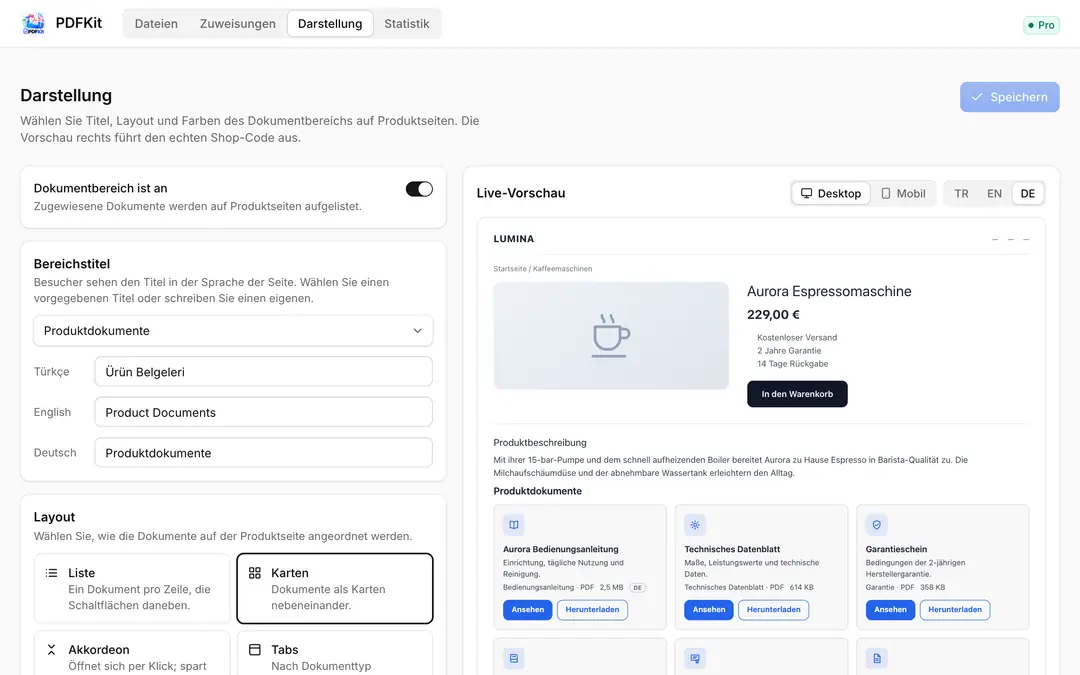Click the book icon on Aurora Bedienungsanleitung card
Screen dimensions: 1080x675
(514, 525)
